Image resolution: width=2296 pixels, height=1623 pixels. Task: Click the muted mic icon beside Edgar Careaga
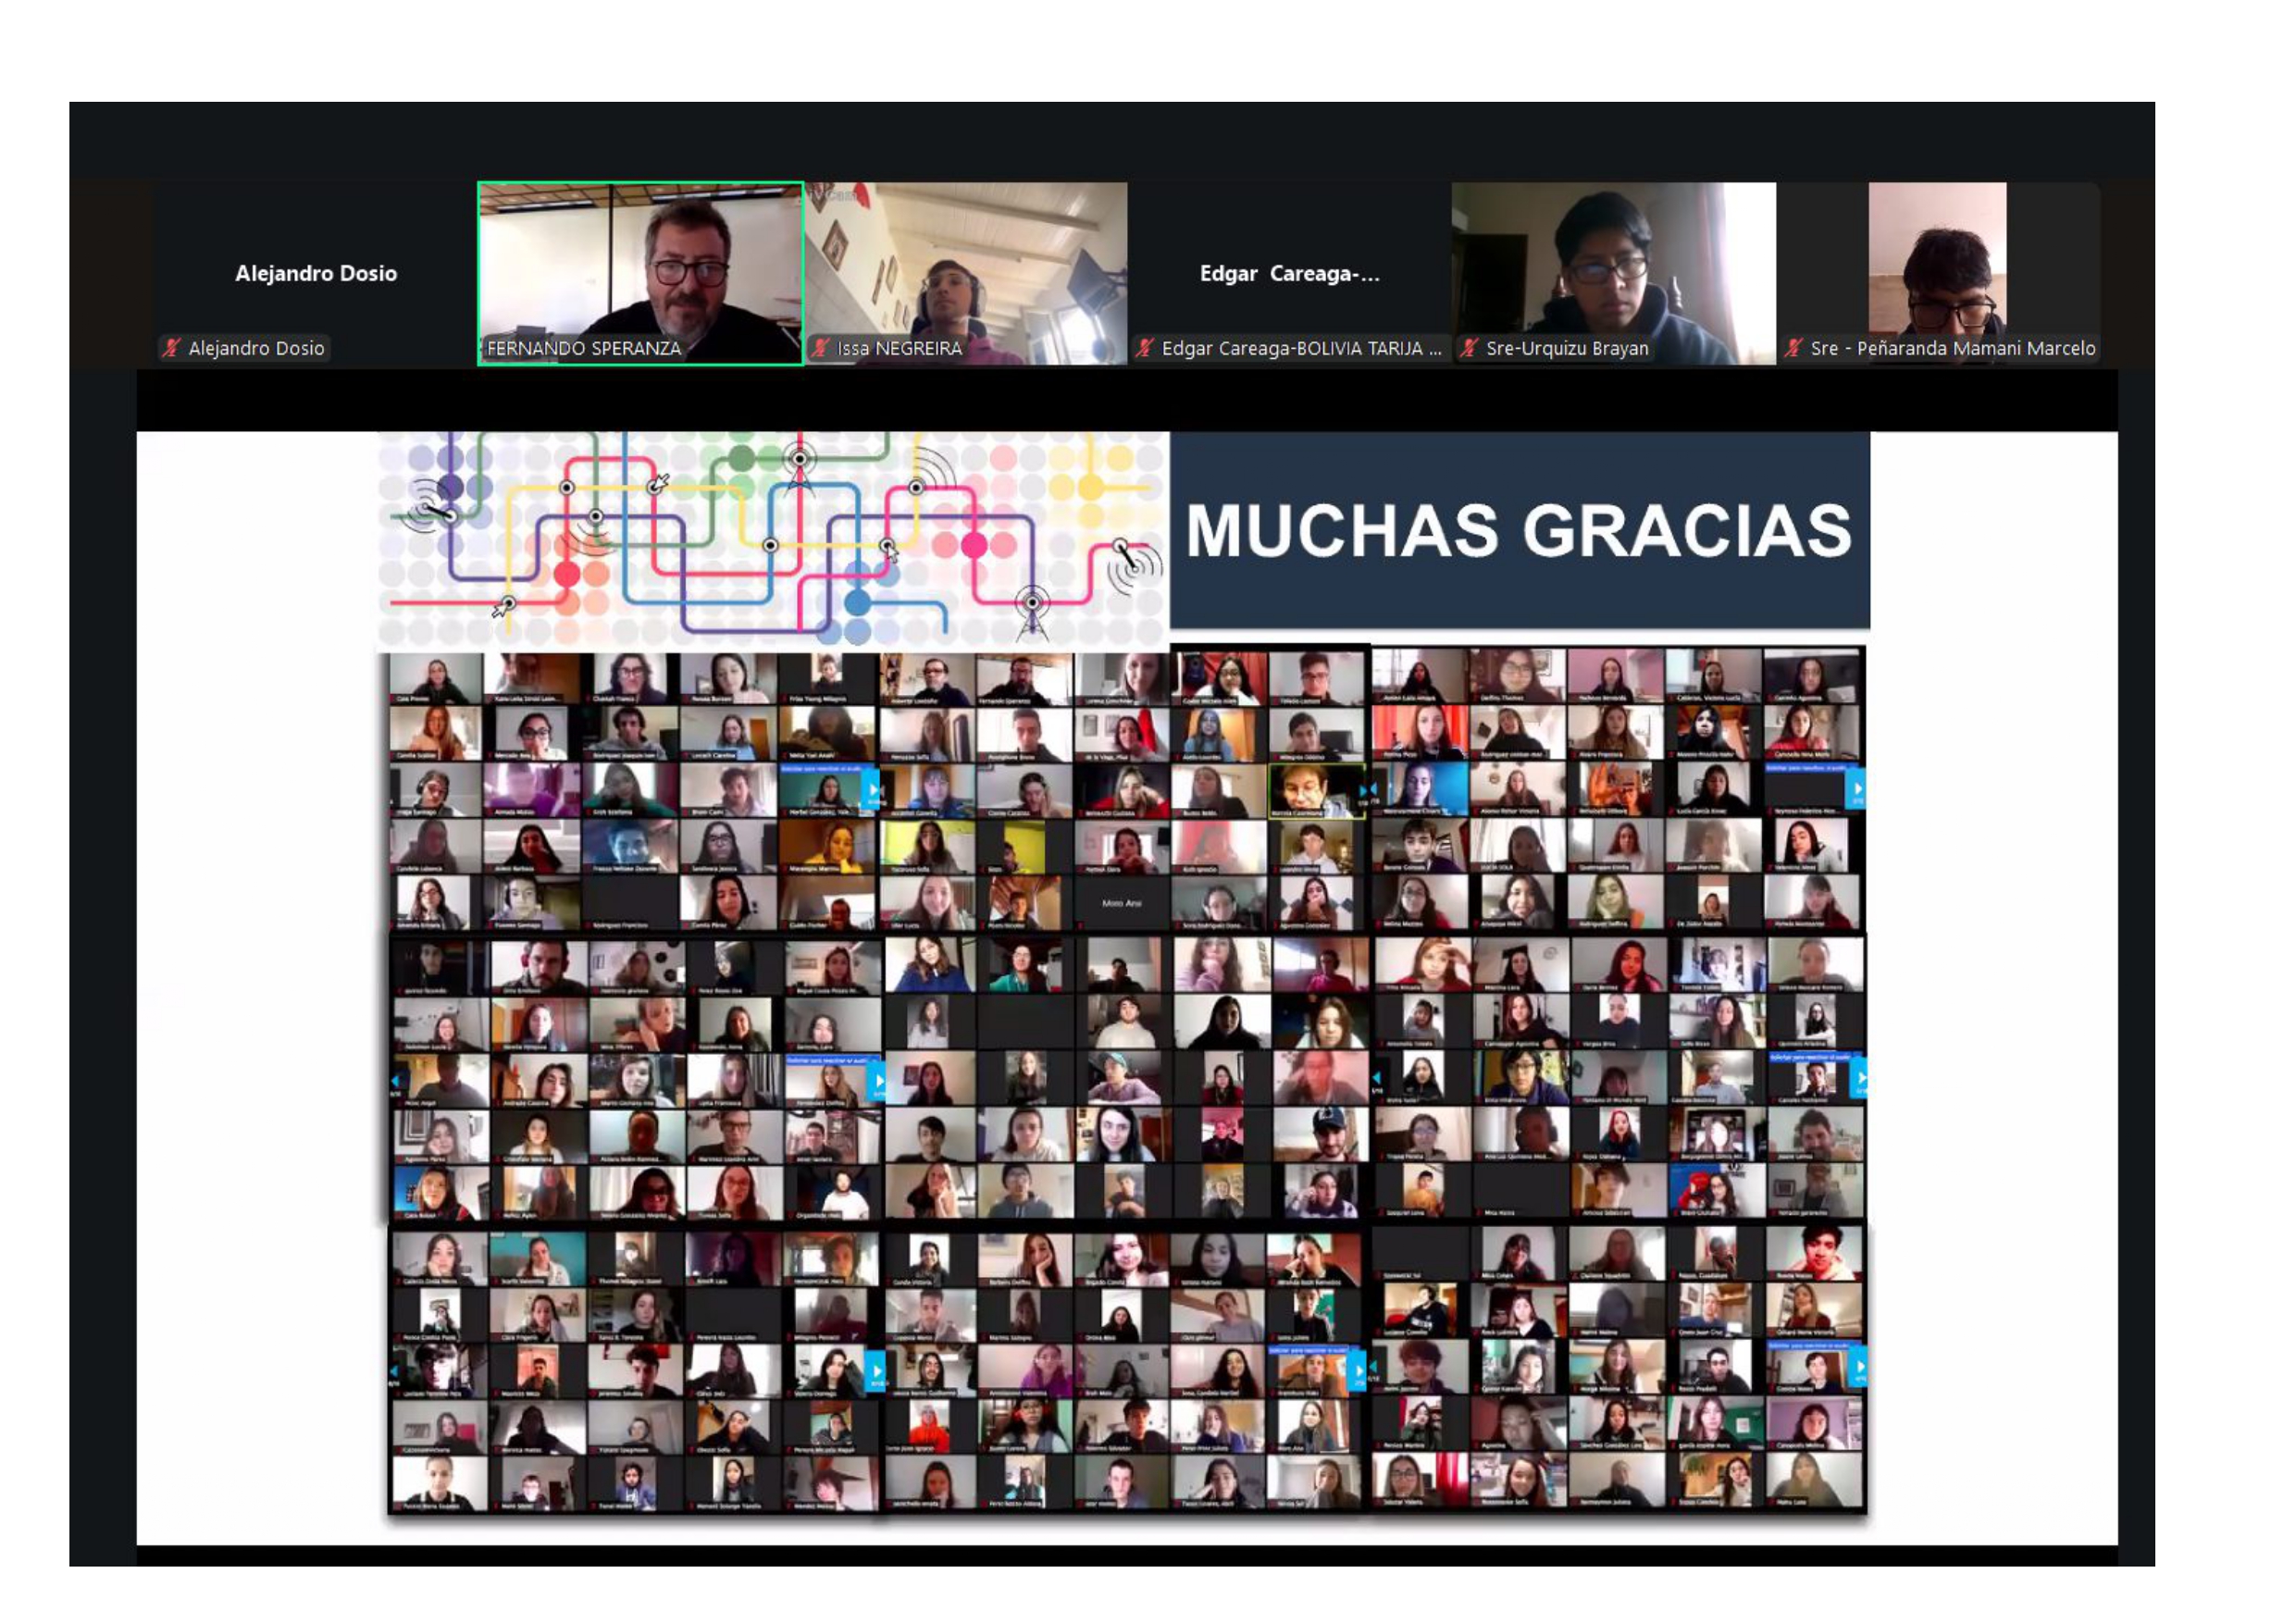point(1145,348)
